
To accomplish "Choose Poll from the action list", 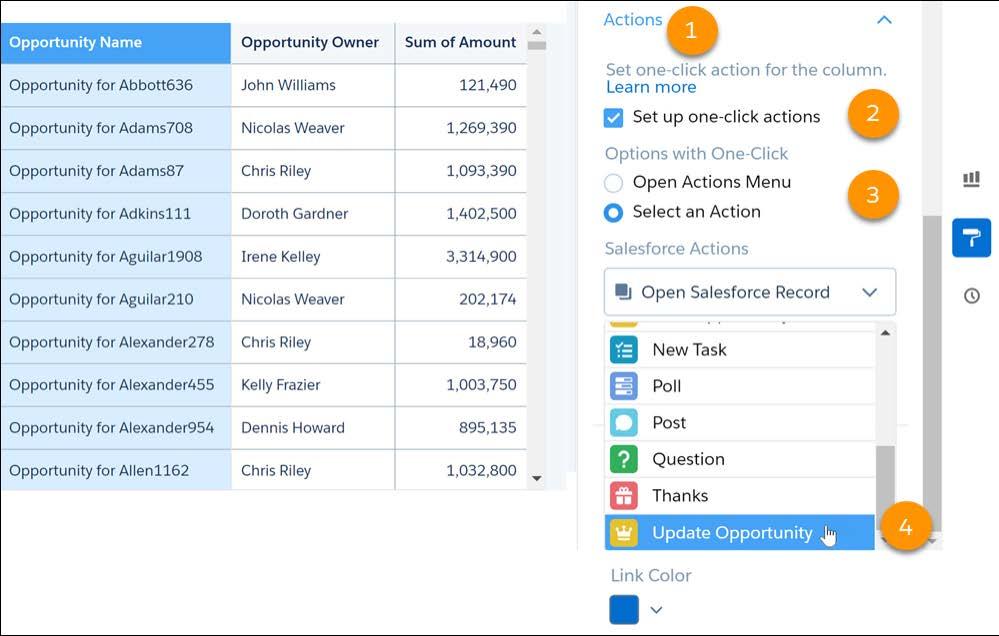I will [740, 386].
